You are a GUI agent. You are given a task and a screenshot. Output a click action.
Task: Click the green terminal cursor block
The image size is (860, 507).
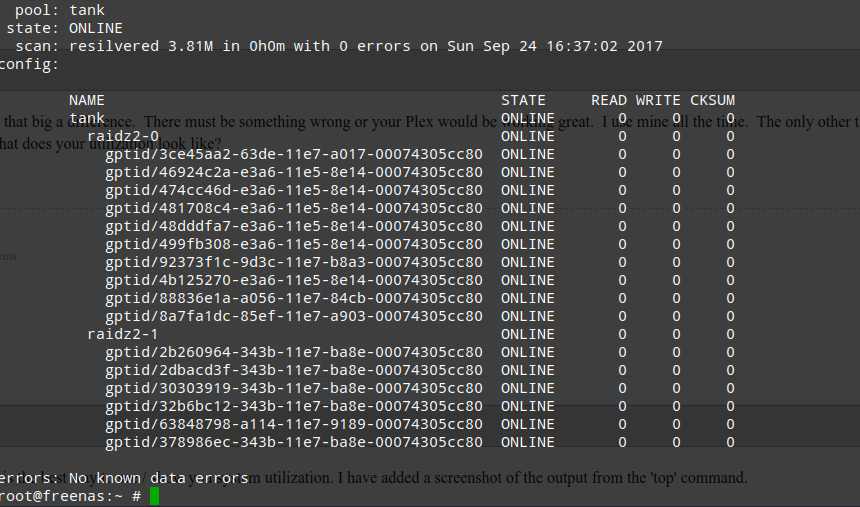click(x=154, y=496)
